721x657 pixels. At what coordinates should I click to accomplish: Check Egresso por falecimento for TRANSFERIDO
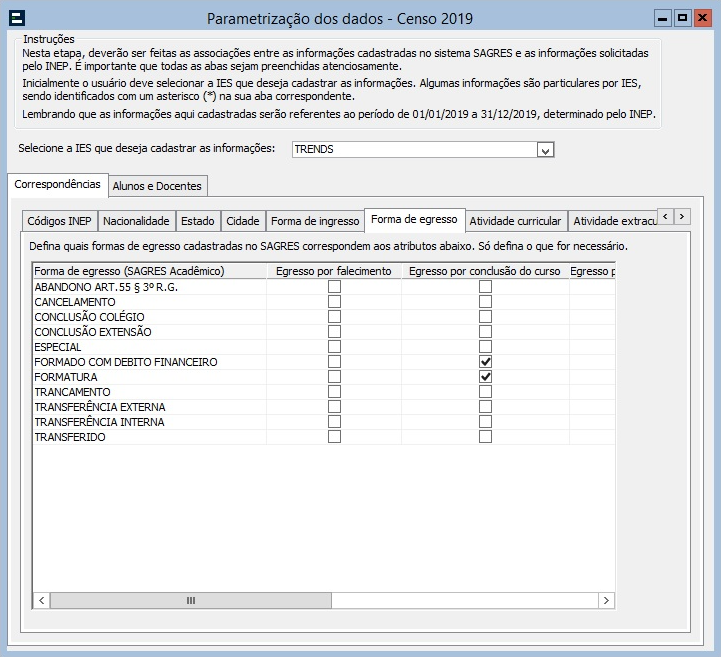334,437
